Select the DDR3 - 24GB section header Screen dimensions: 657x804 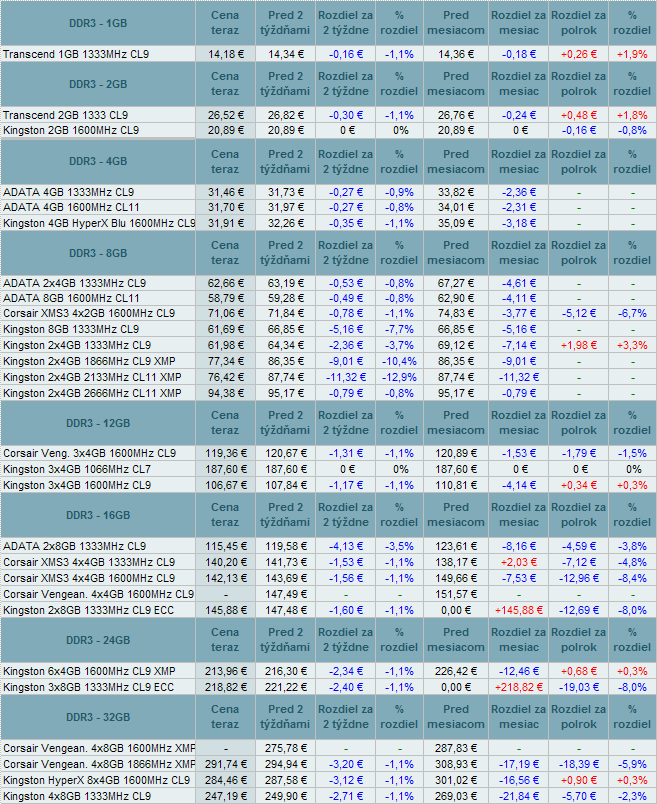point(98,640)
